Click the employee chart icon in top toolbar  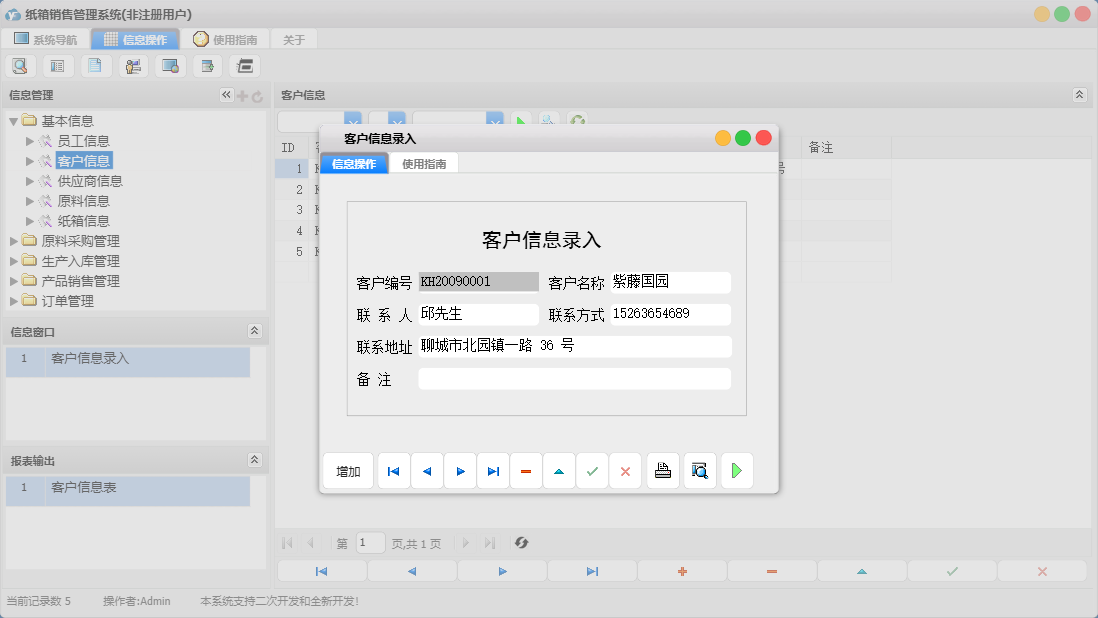(x=133, y=65)
